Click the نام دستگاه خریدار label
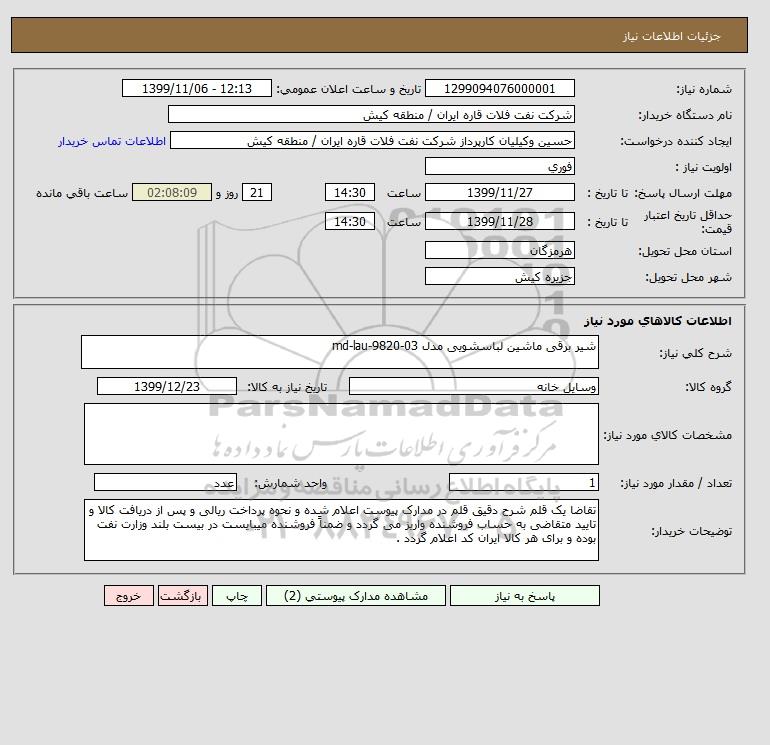This screenshot has width=770, height=745. [685, 115]
